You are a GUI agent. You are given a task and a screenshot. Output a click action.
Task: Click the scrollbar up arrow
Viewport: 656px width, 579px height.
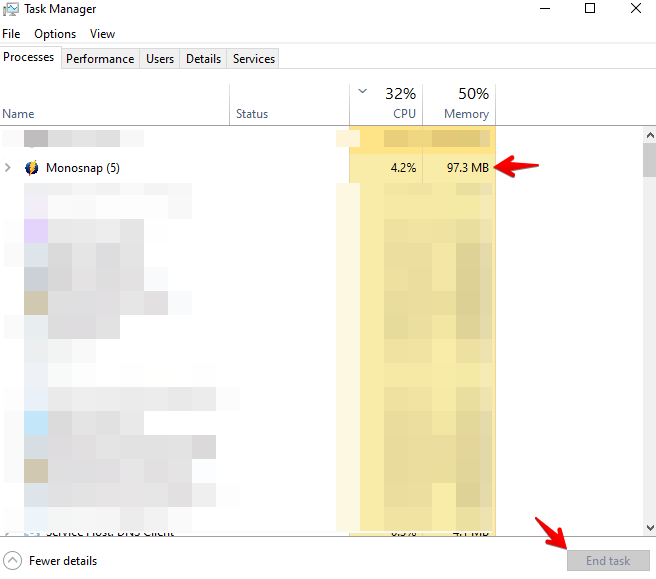click(x=648, y=133)
